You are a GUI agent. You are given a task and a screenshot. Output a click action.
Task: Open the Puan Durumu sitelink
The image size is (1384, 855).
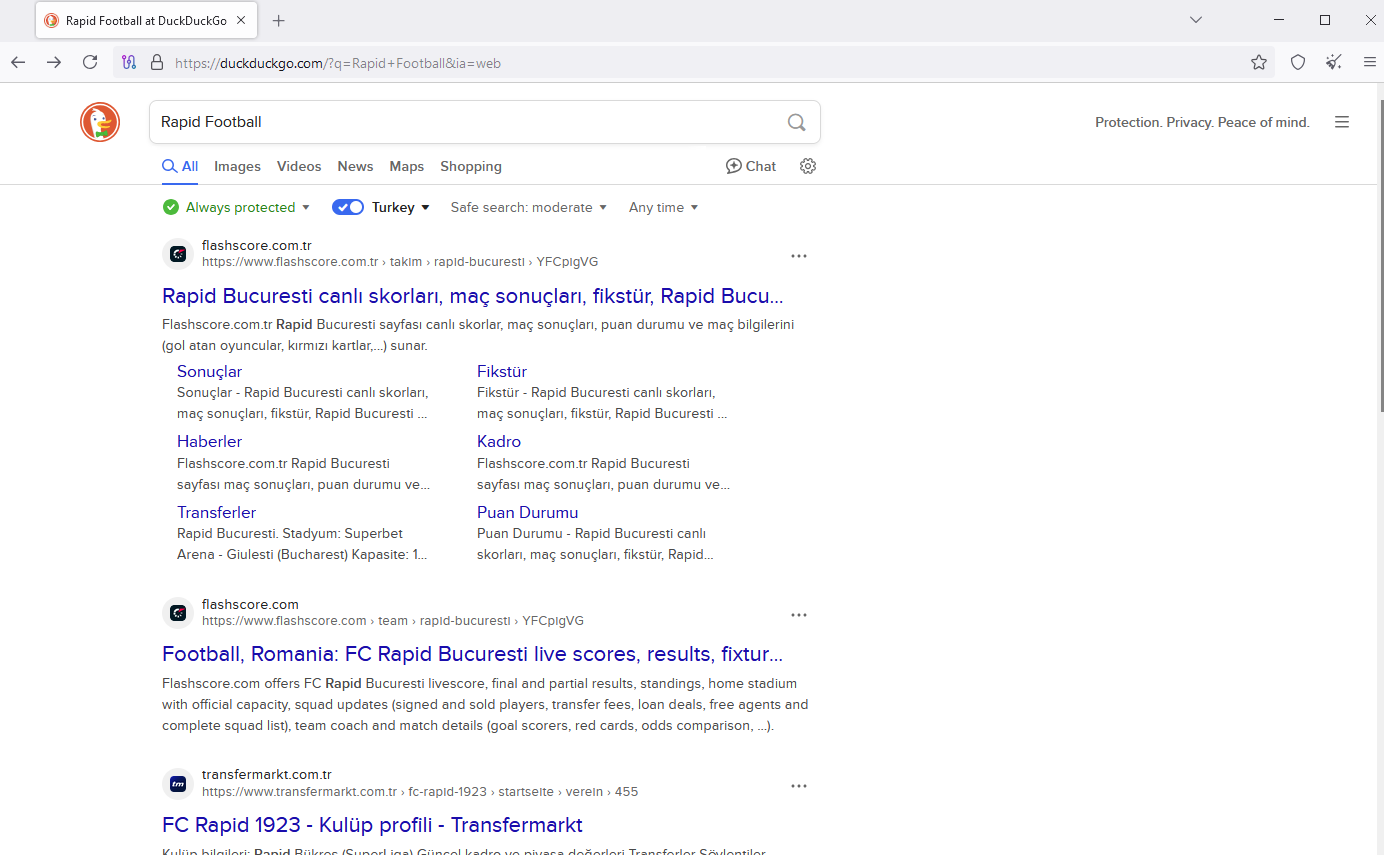[527, 512]
